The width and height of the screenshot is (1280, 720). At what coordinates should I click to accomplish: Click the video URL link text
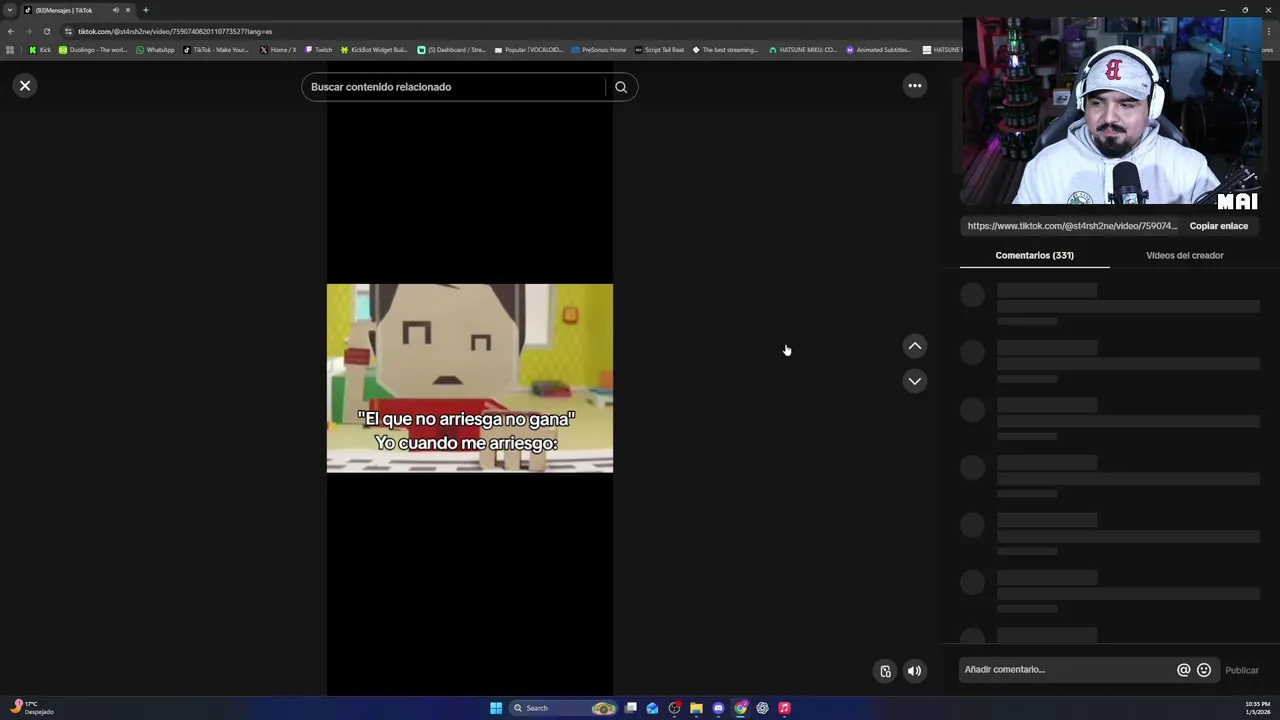coord(1072,226)
